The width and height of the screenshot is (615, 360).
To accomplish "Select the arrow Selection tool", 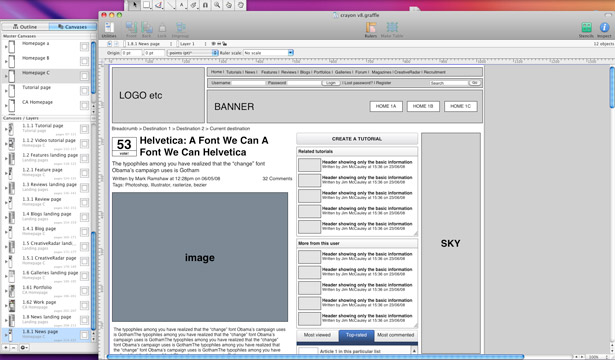I will 134,5.
